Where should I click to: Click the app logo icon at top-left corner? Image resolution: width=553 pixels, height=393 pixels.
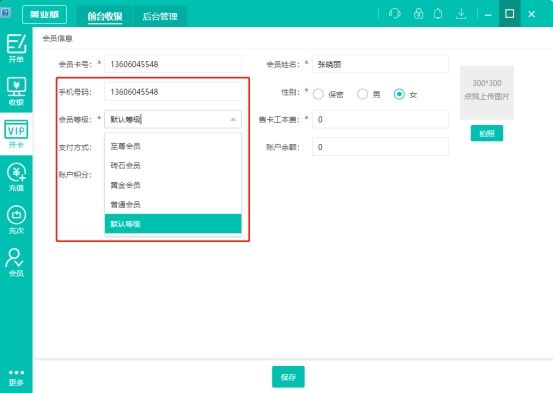pyautogui.click(x=6, y=13)
